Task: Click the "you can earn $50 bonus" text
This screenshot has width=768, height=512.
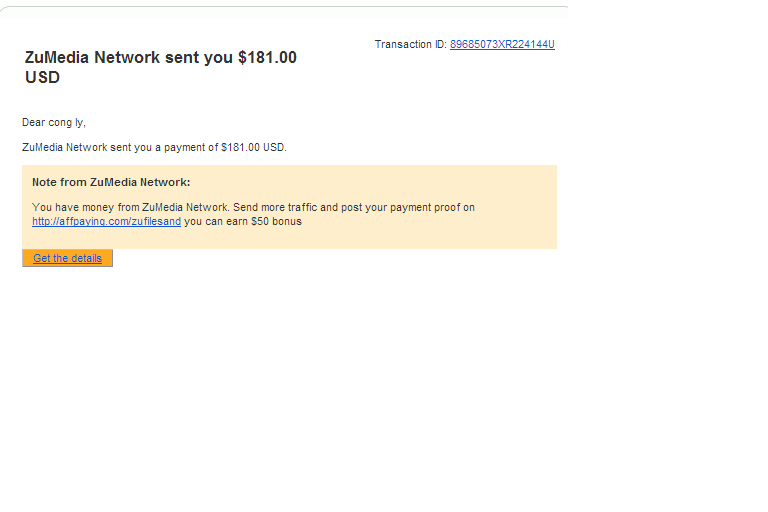Action: [x=243, y=221]
